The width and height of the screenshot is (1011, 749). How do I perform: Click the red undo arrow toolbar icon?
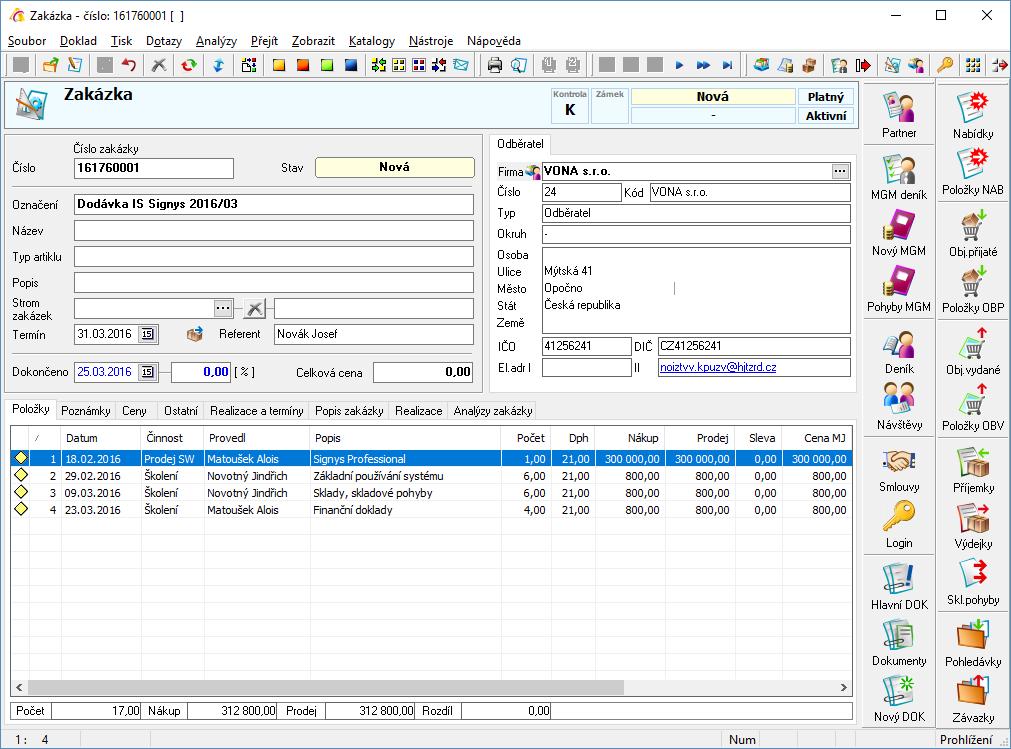[129, 65]
